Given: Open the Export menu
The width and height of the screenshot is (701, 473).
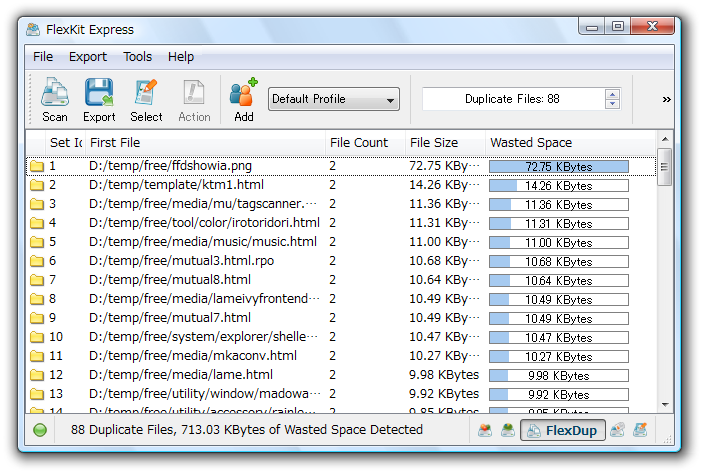Looking at the screenshot, I should (x=88, y=57).
